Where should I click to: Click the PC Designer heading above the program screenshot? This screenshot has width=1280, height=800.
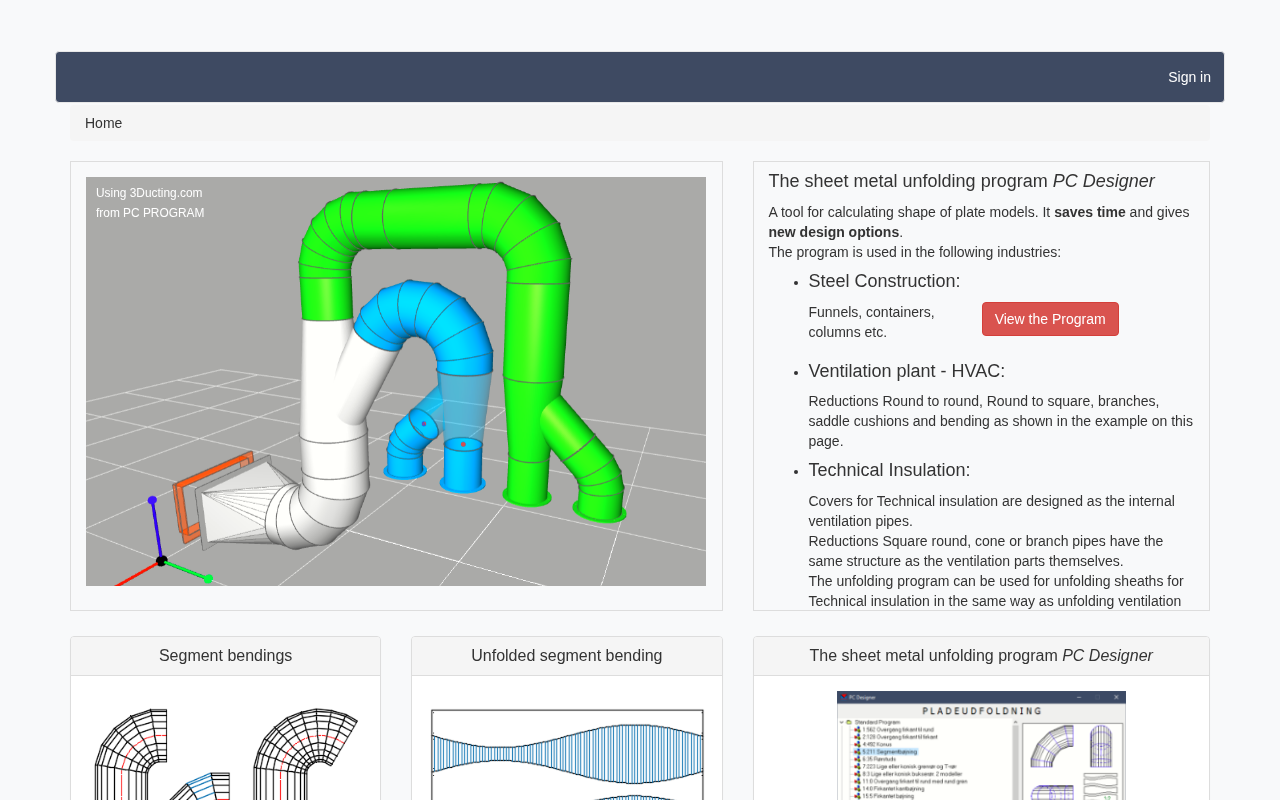click(x=981, y=656)
